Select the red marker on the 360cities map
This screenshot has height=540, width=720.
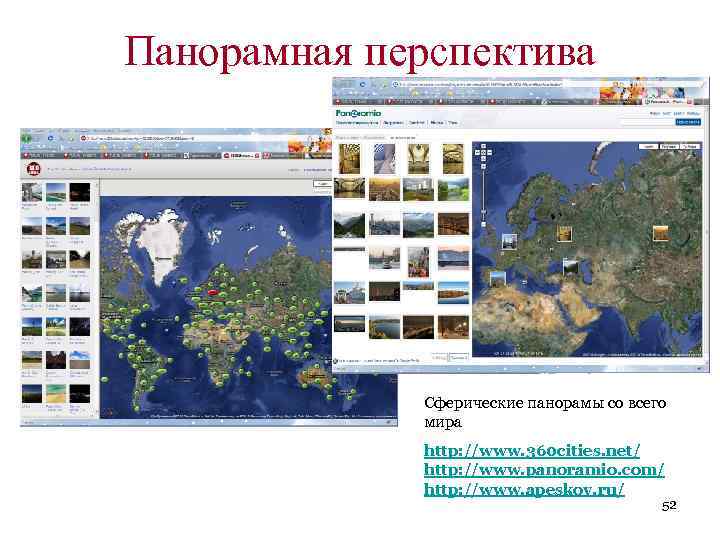tap(213, 292)
